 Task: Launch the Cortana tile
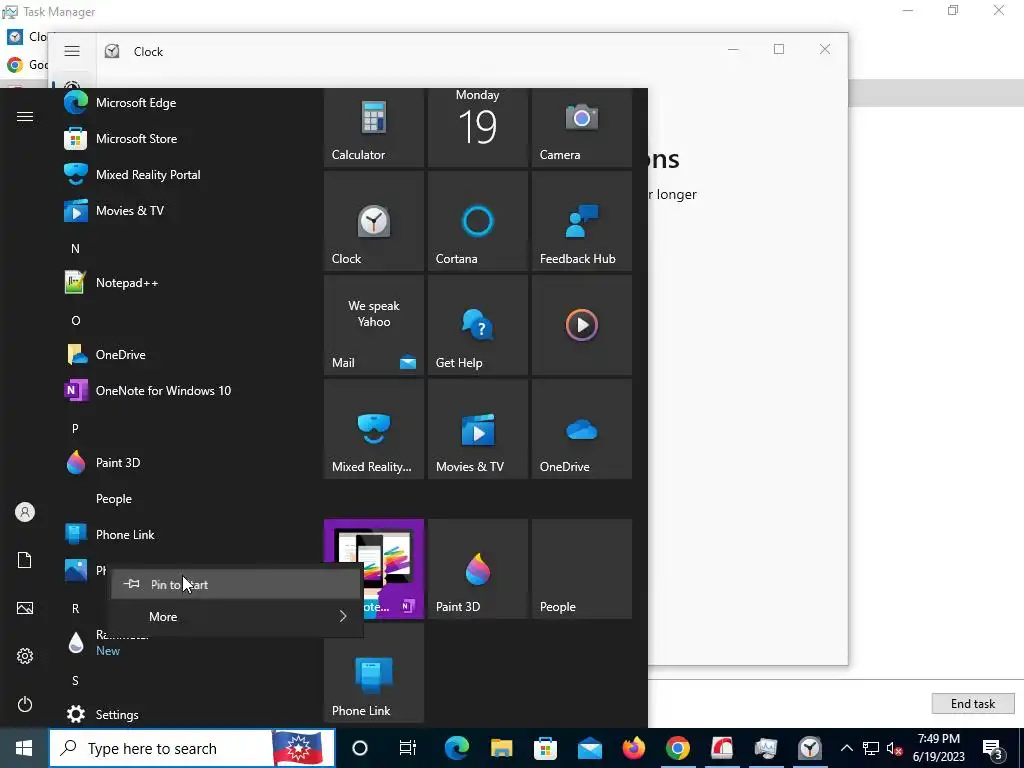(x=477, y=221)
